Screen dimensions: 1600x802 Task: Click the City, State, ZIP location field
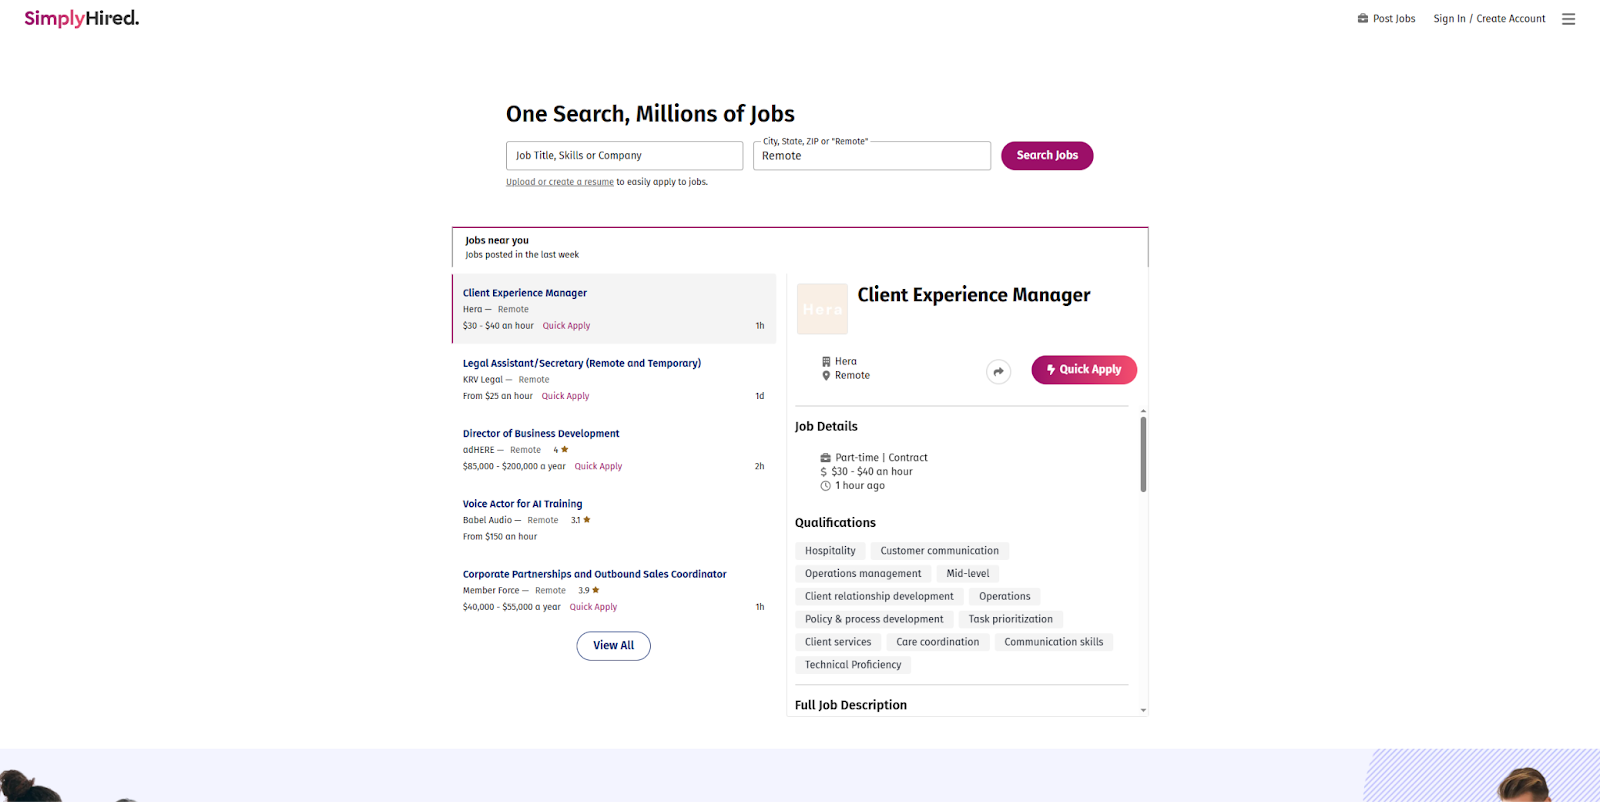pyautogui.click(x=871, y=156)
